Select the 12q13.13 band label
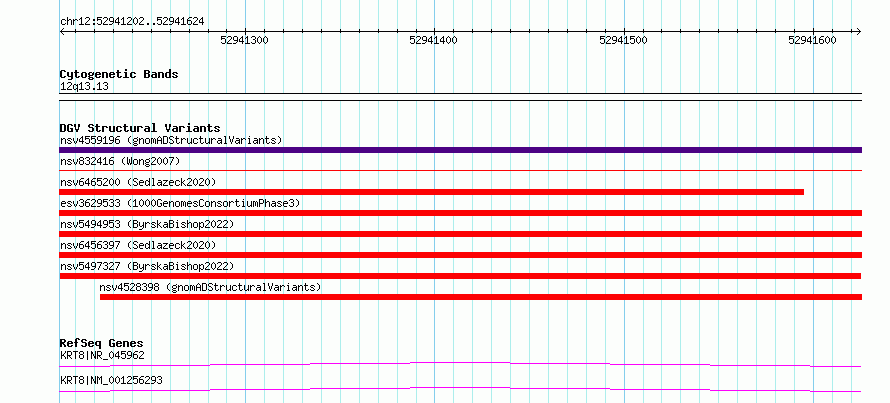Screen dimensions: 890x403 84,87
